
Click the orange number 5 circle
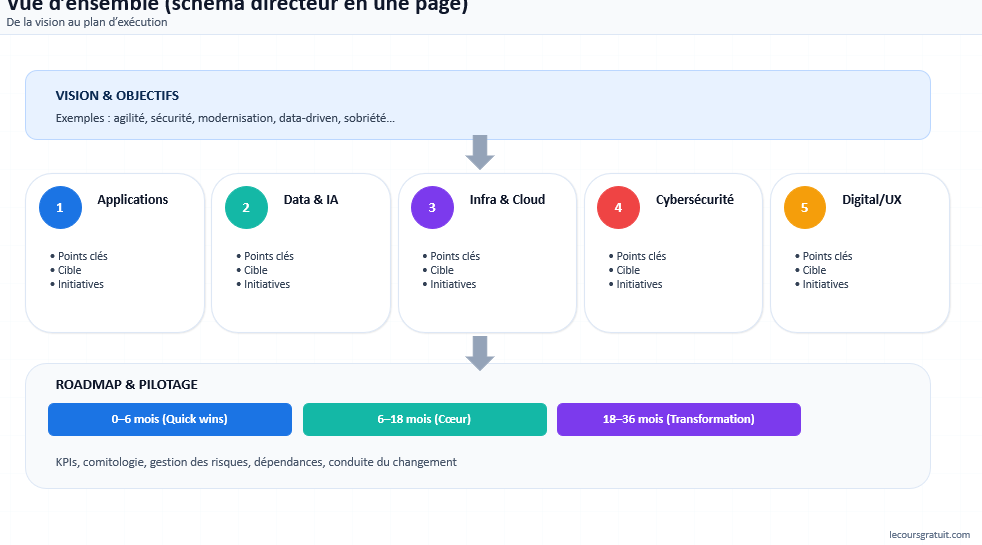[804, 208]
